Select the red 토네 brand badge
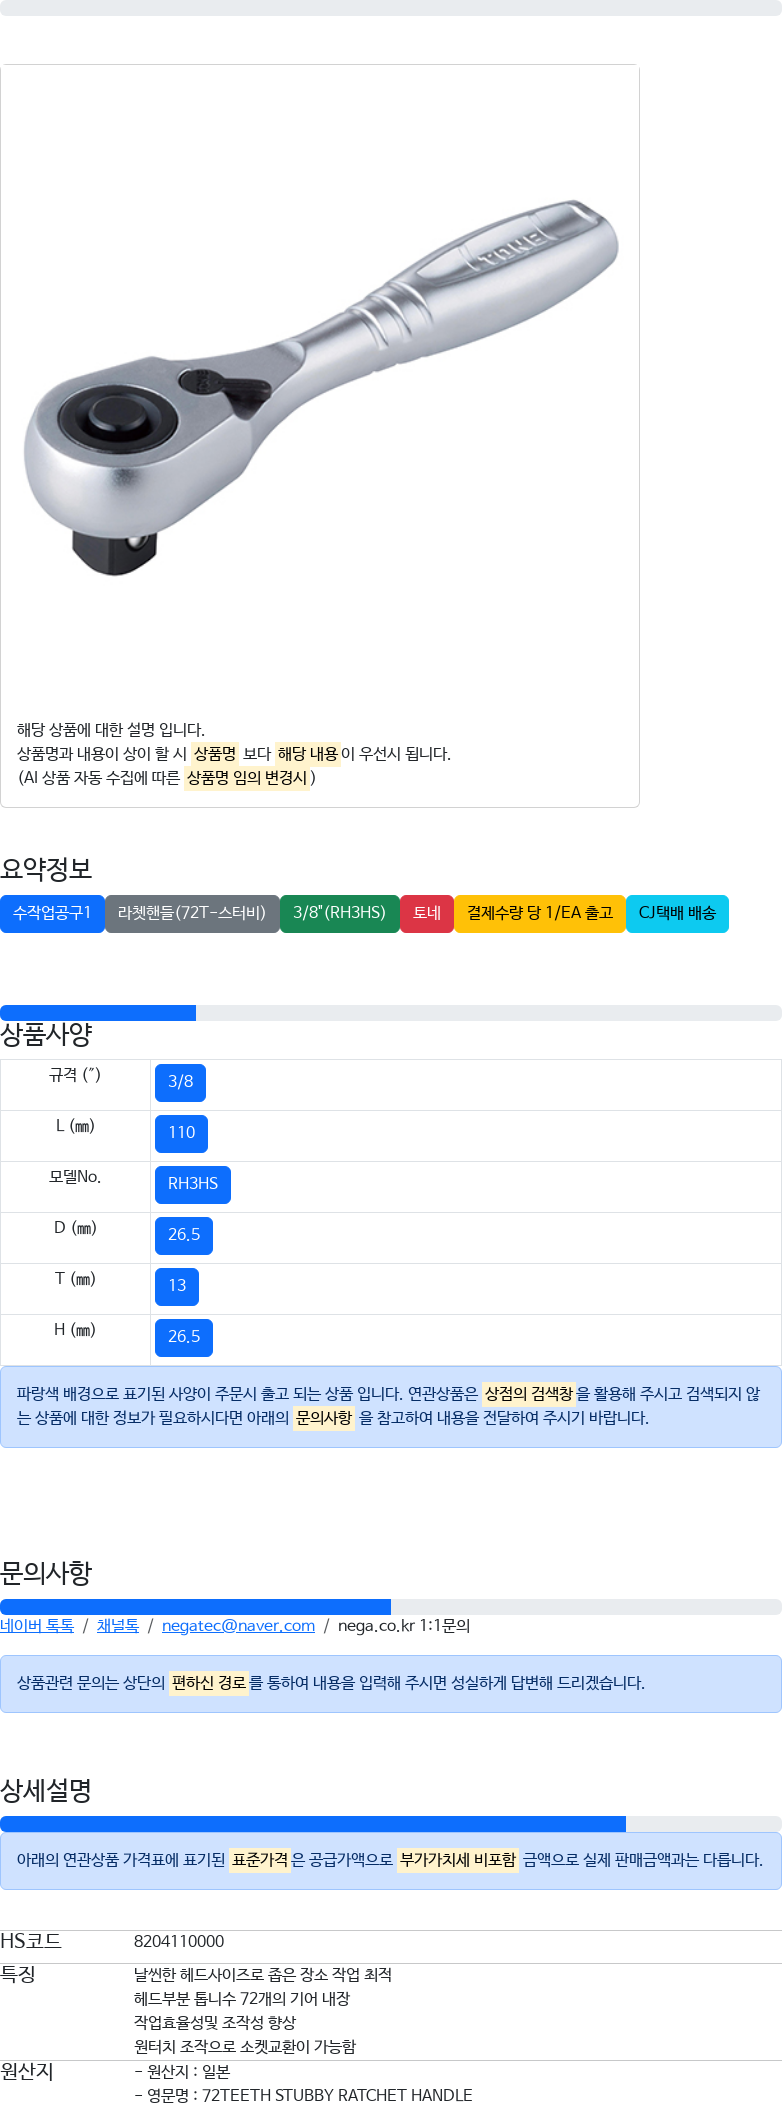Screen dimensions: 782x2109 coord(427,913)
